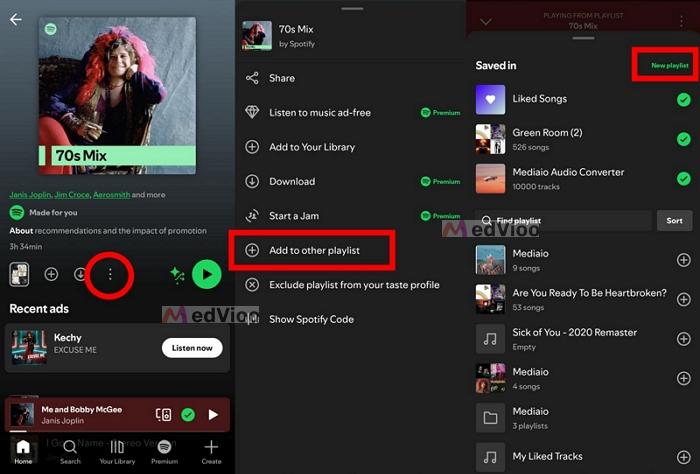
Task: Choose Start a Jam
Action: click(x=352, y=216)
